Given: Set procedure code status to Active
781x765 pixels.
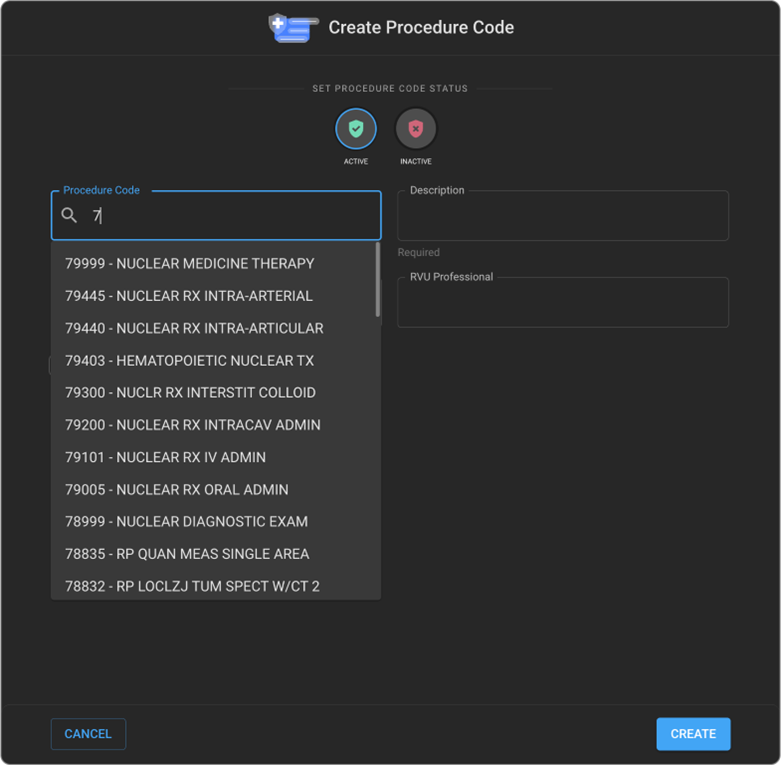Looking at the screenshot, I should (356, 129).
